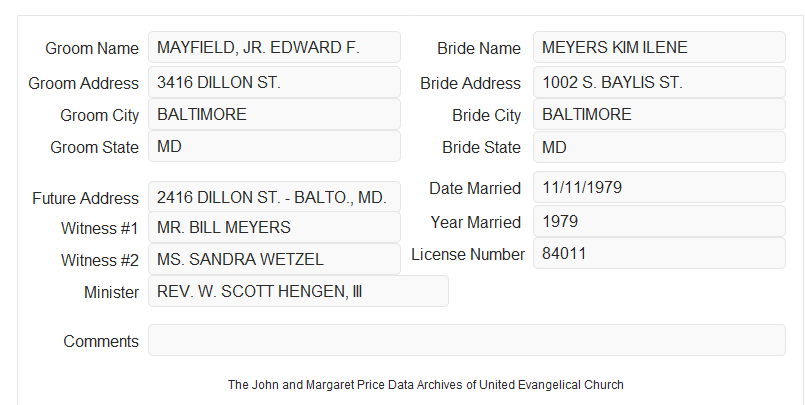The width and height of the screenshot is (805, 405).
Task: Focus the Bride State field
Action: (659, 147)
